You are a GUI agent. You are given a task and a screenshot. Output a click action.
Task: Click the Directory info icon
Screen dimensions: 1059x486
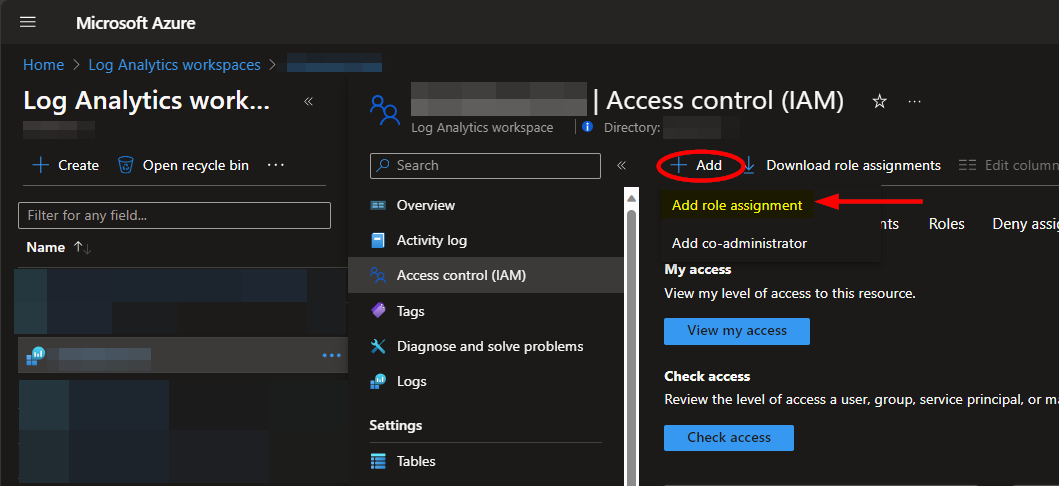click(588, 127)
